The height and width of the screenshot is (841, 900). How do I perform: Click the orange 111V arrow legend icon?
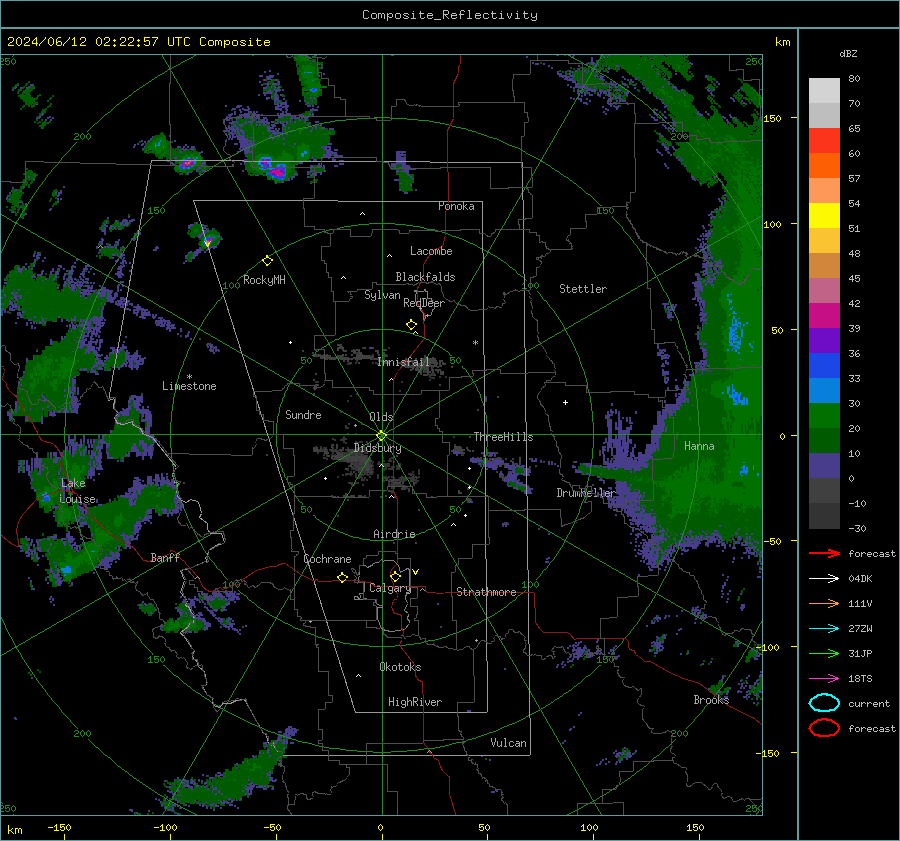pyautogui.click(x=824, y=603)
